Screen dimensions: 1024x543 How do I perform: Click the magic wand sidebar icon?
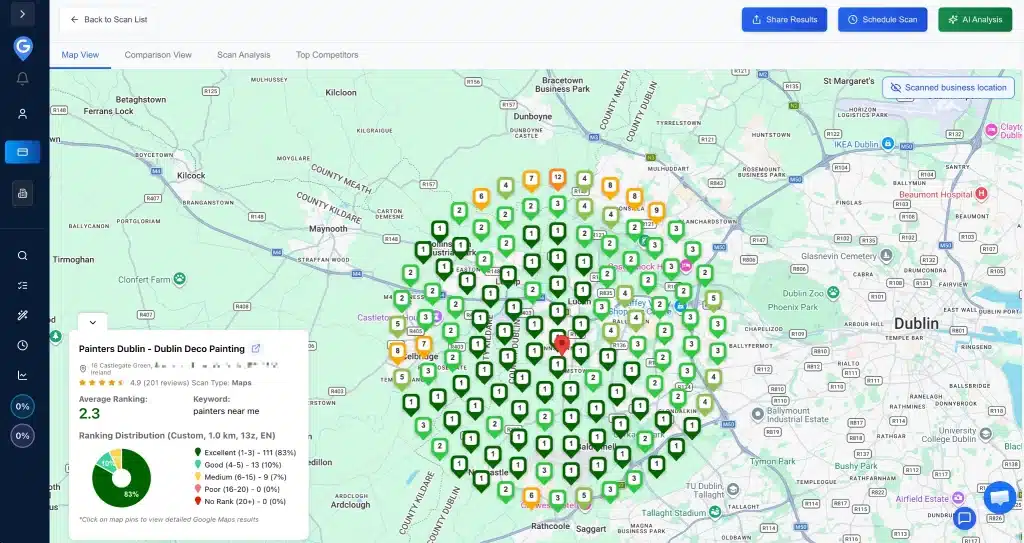[x=22, y=316]
